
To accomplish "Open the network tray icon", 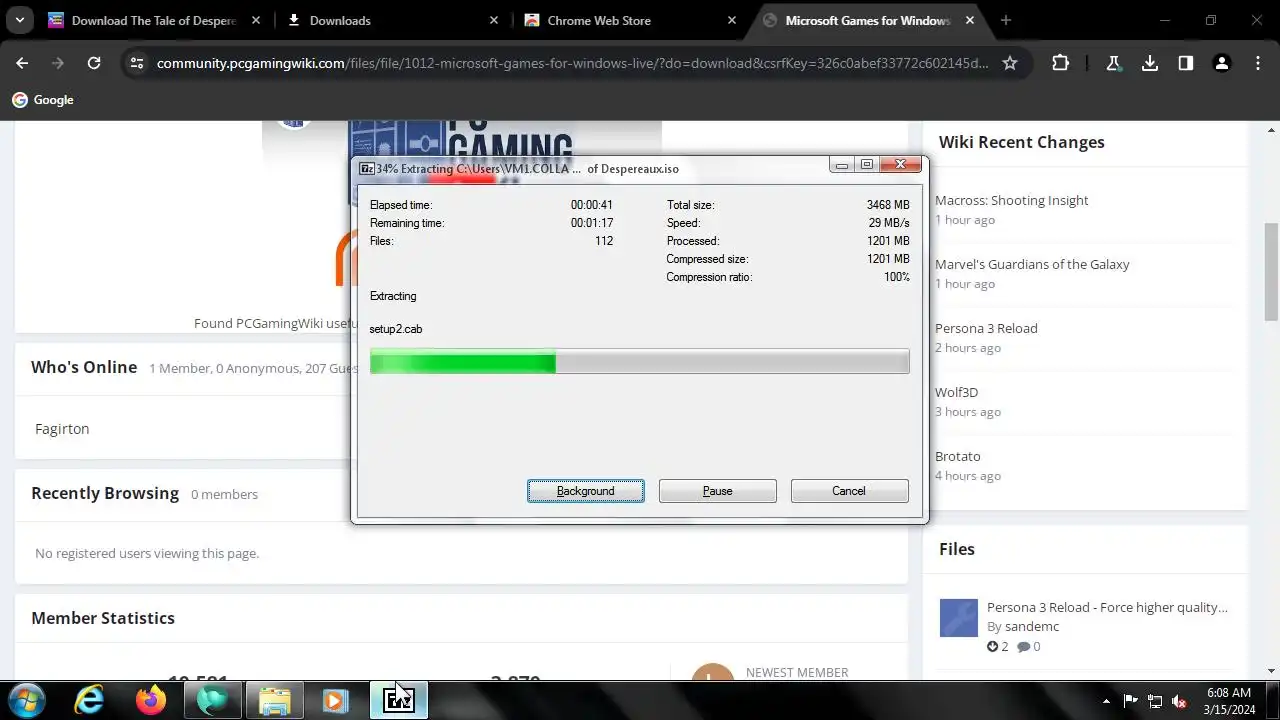I will coord(1155,701).
